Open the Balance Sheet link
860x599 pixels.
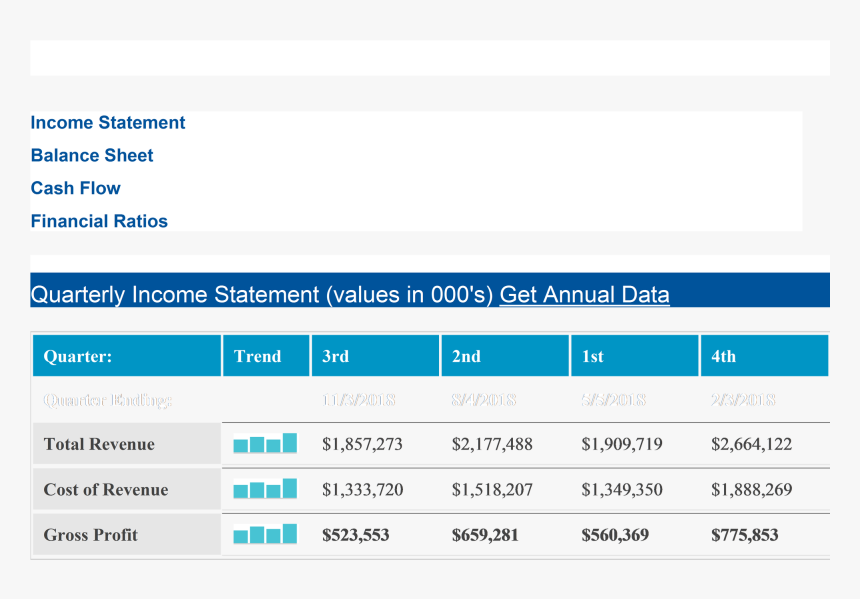click(x=92, y=156)
